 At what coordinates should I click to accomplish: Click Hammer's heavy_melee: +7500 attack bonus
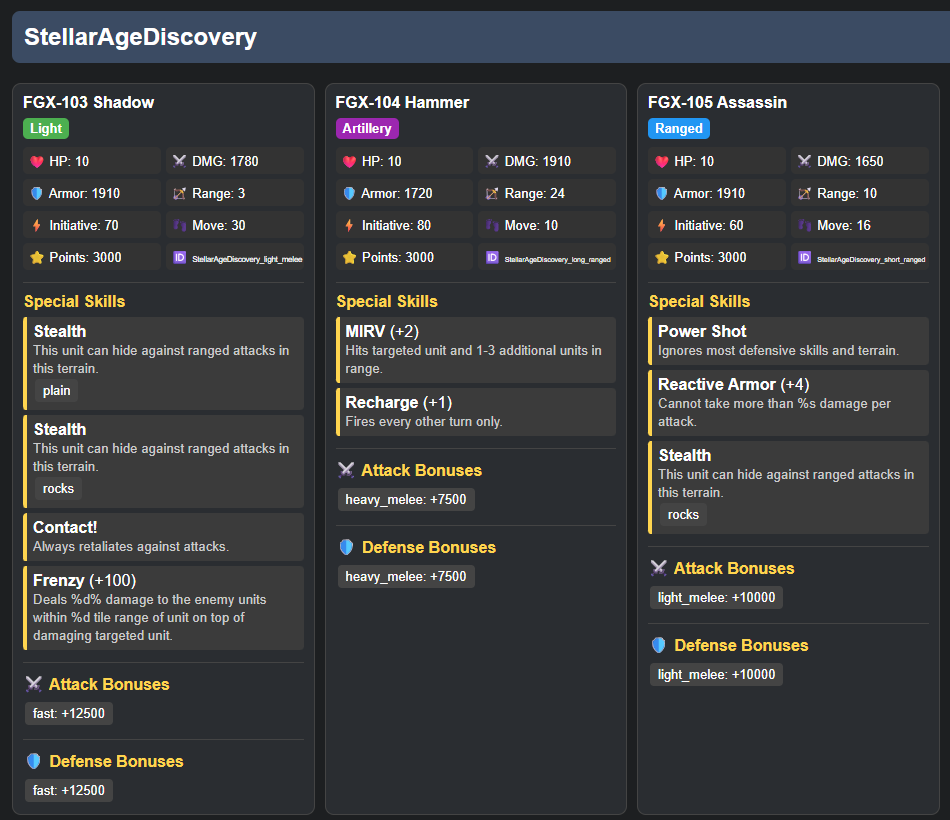(x=406, y=499)
